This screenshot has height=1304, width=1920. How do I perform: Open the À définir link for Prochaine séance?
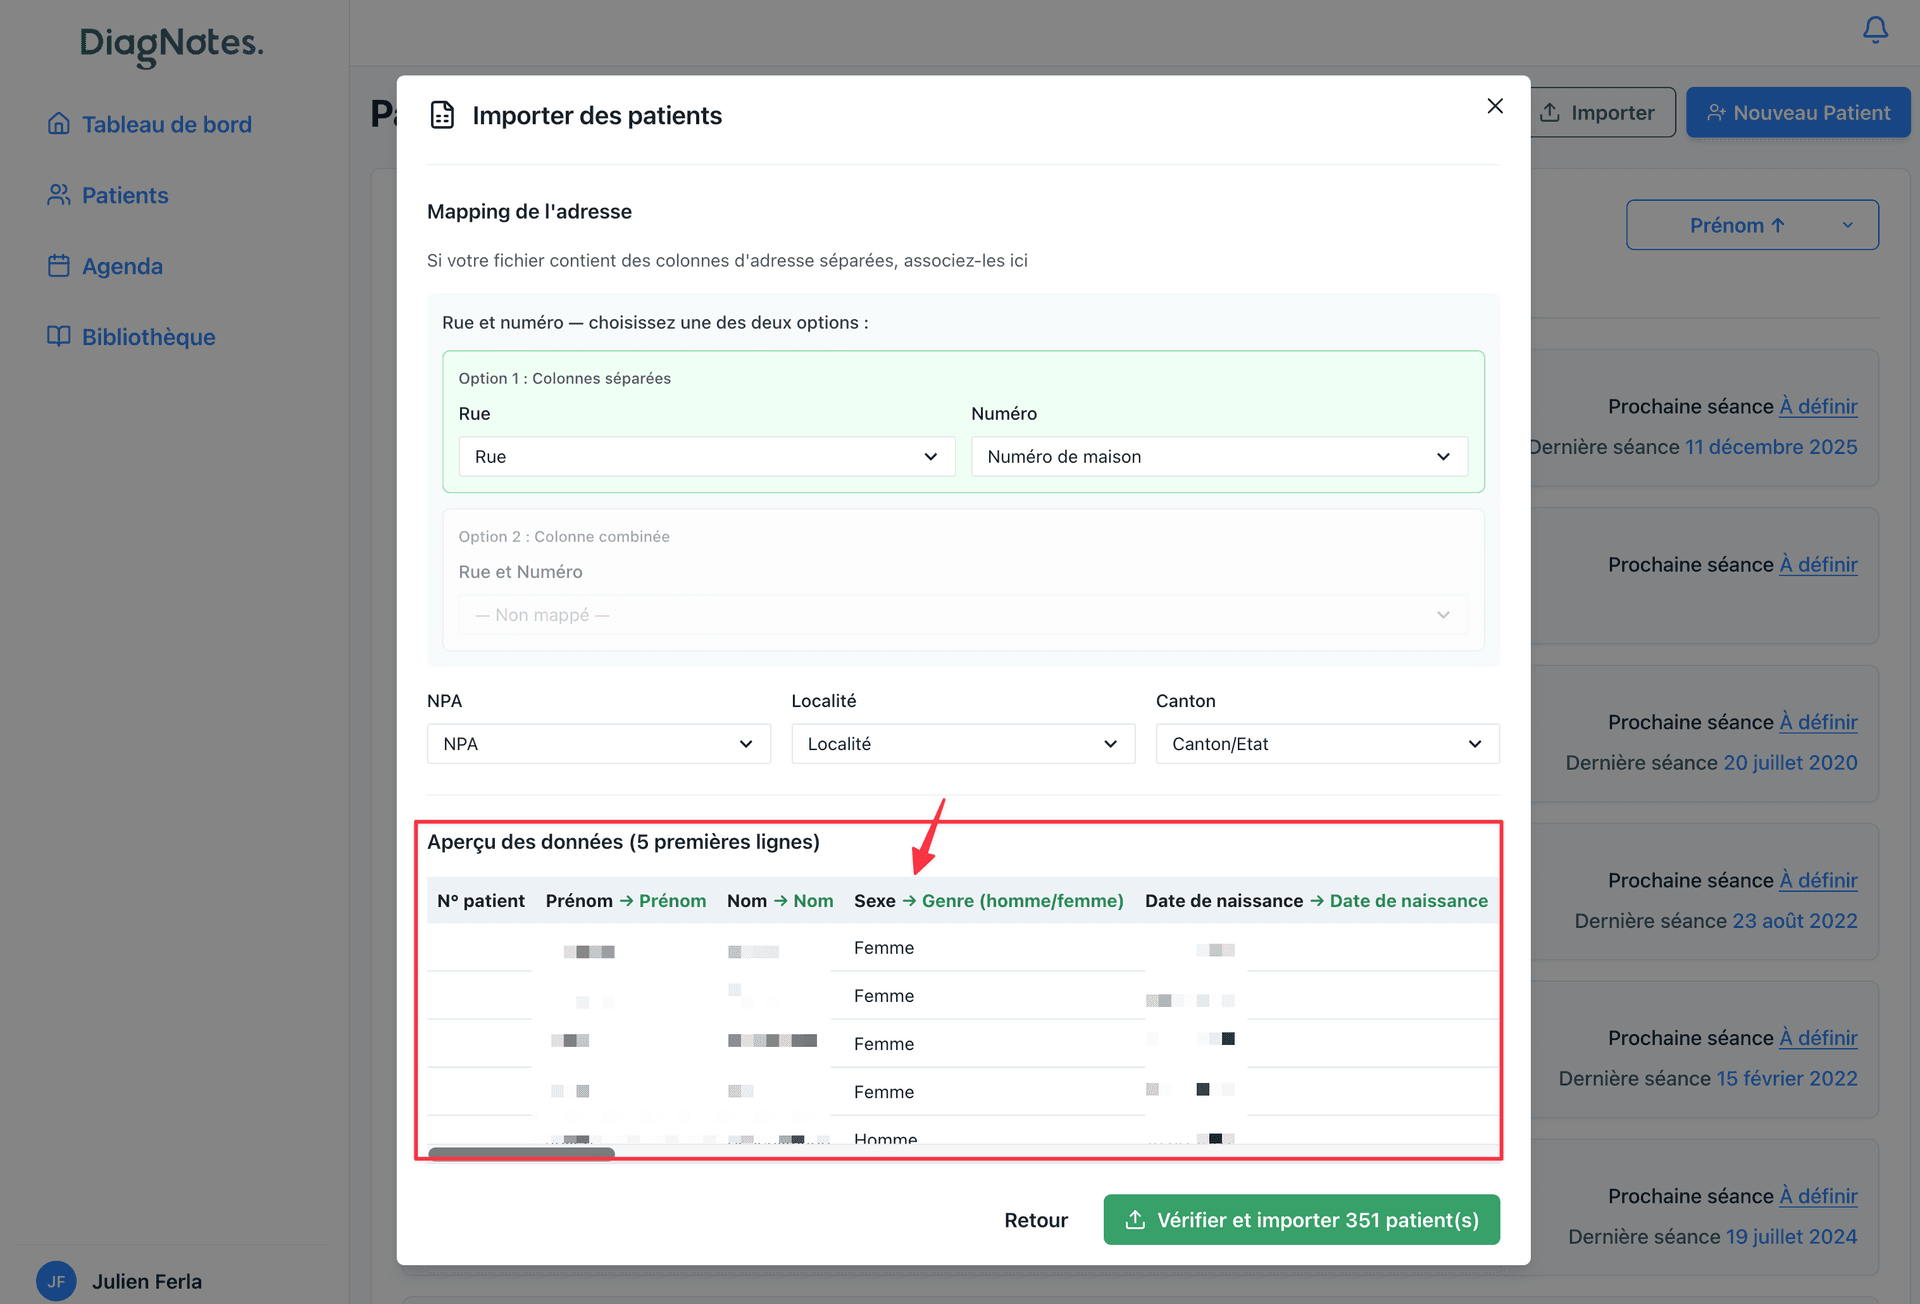(1818, 406)
